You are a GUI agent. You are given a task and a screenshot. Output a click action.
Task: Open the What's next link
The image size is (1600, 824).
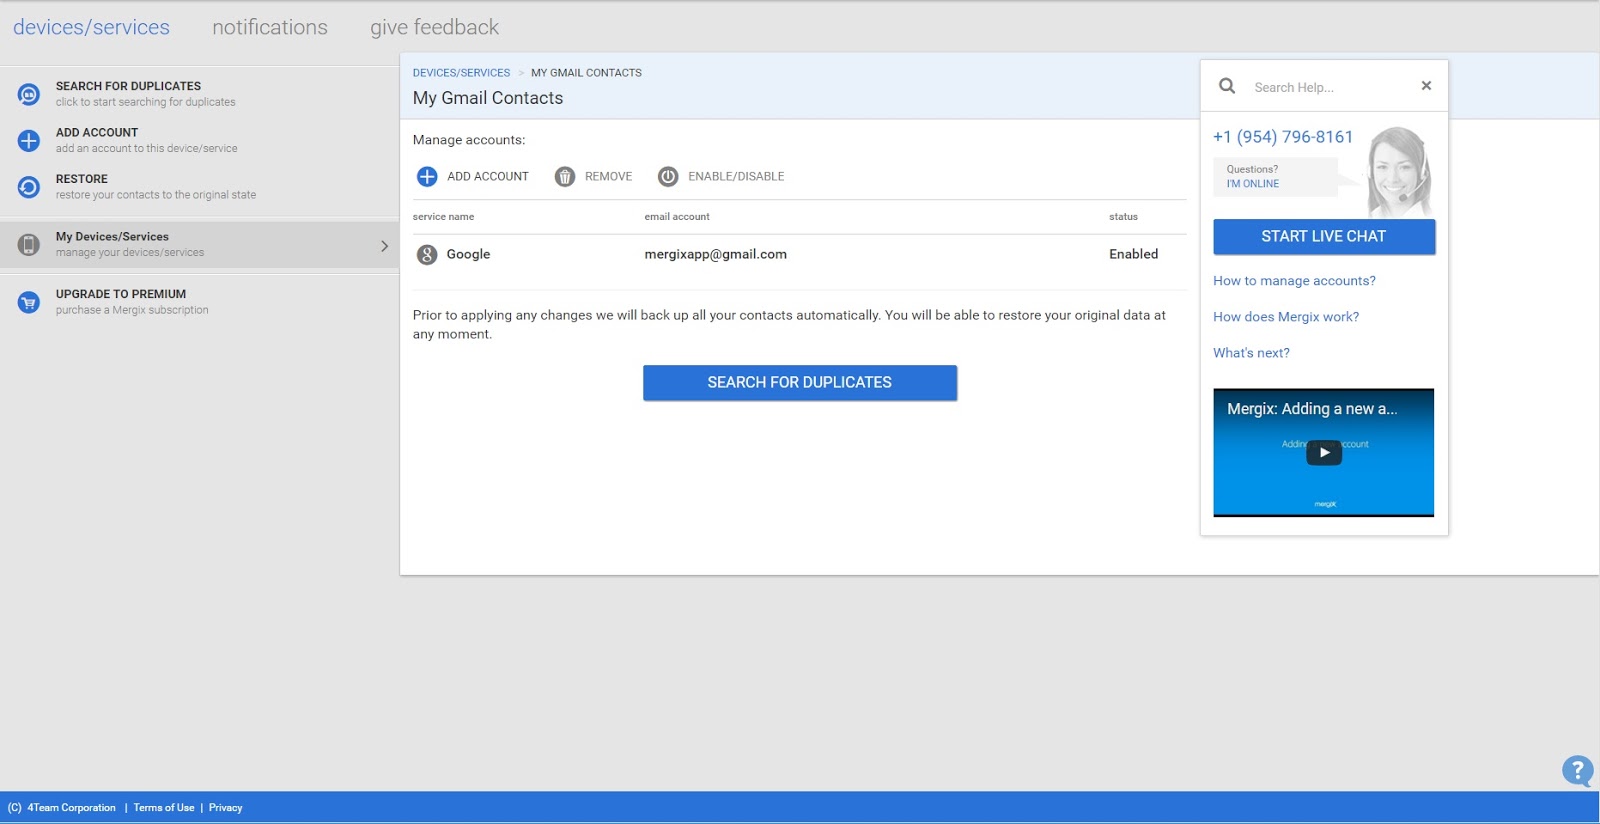coord(1251,353)
